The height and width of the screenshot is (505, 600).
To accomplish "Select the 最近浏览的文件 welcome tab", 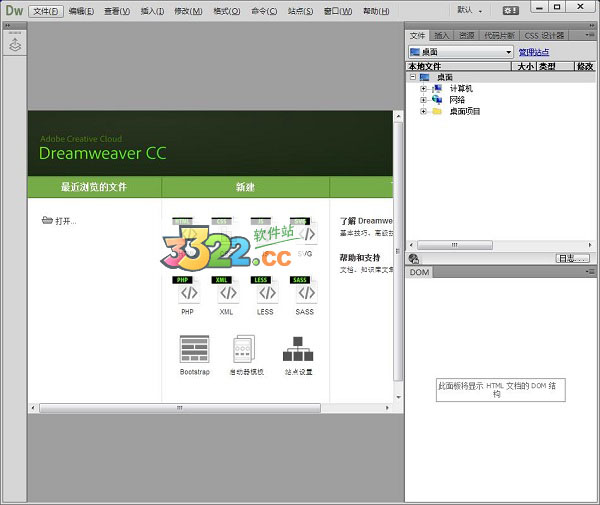I will tap(94, 187).
